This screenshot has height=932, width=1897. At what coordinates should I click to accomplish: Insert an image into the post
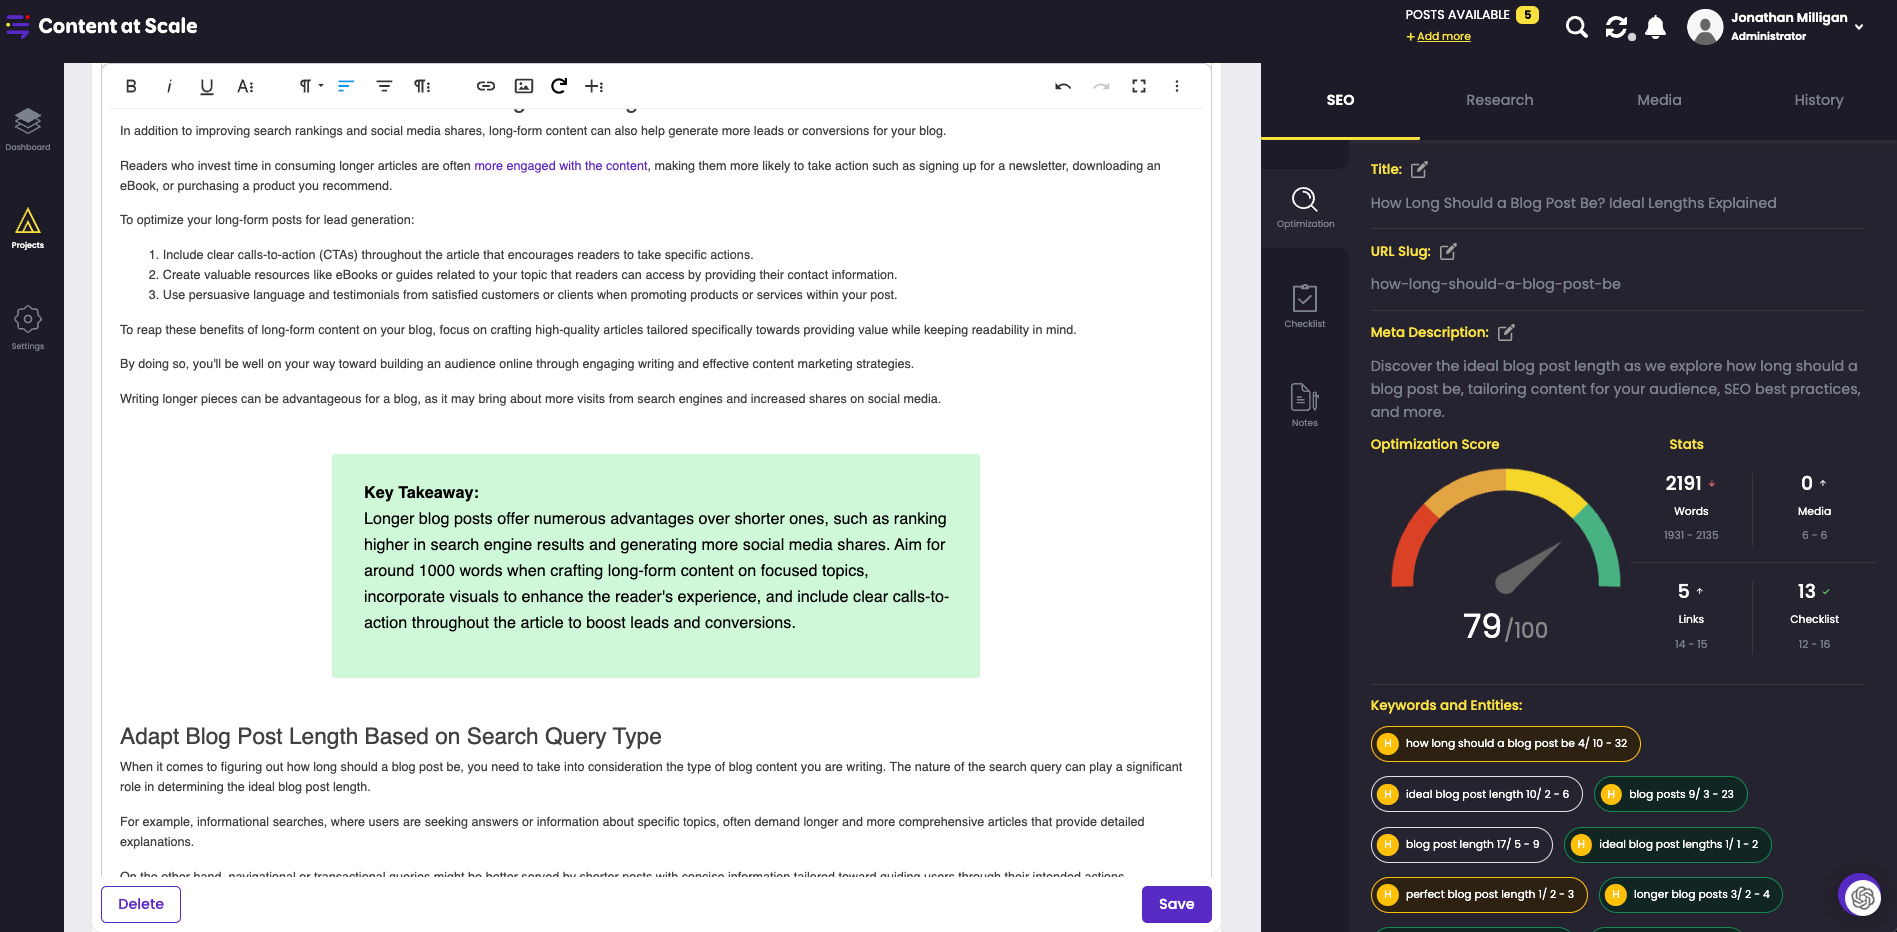pos(523,86)
